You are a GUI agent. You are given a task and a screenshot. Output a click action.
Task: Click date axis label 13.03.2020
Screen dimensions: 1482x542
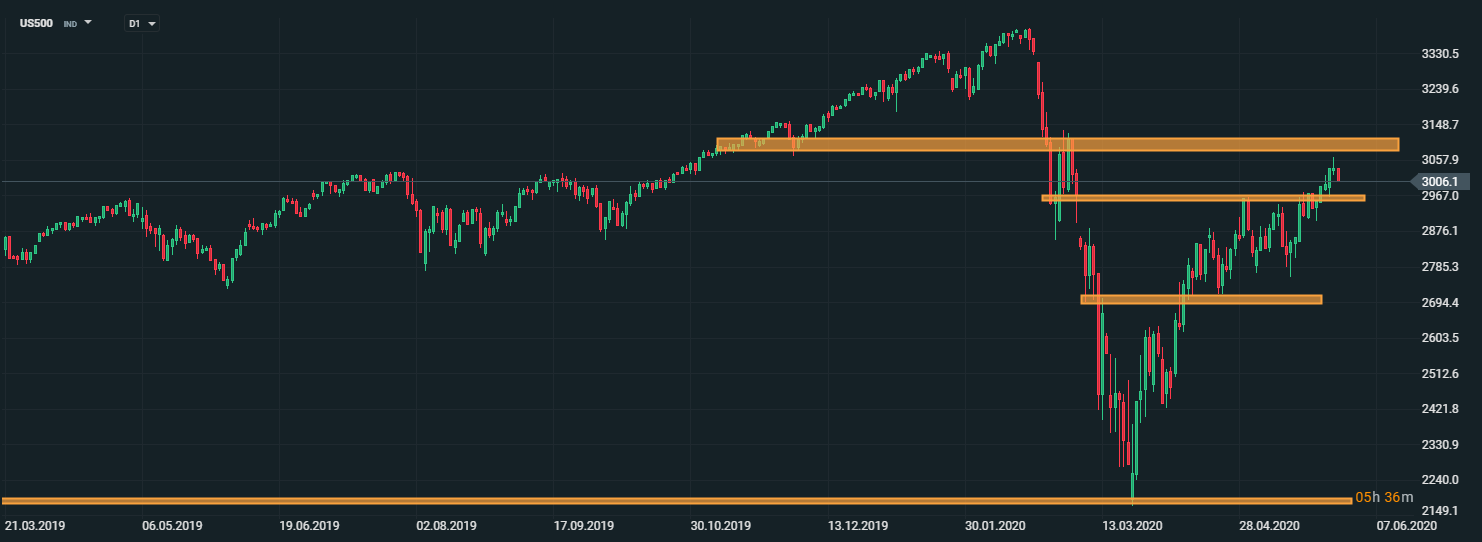tap(1132, 525)
